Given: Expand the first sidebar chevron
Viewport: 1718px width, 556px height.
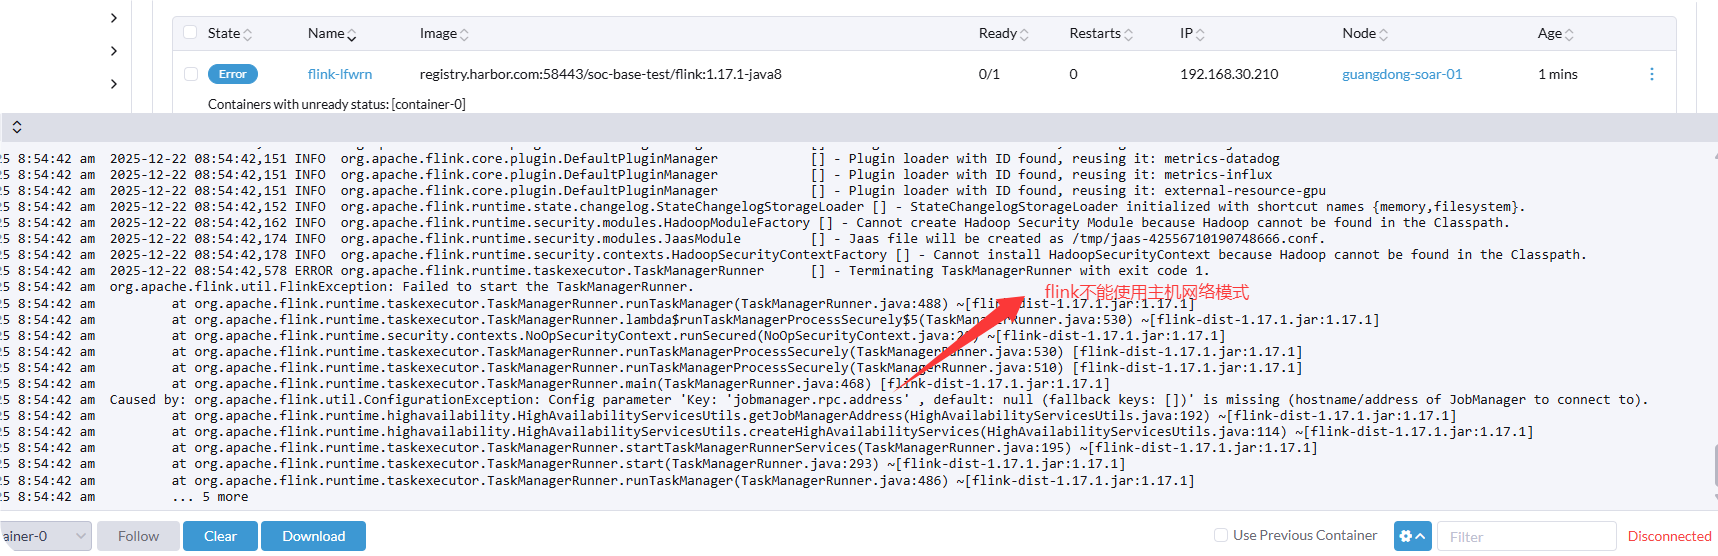Looking at the screenshot, I should [x=113, y=18].
